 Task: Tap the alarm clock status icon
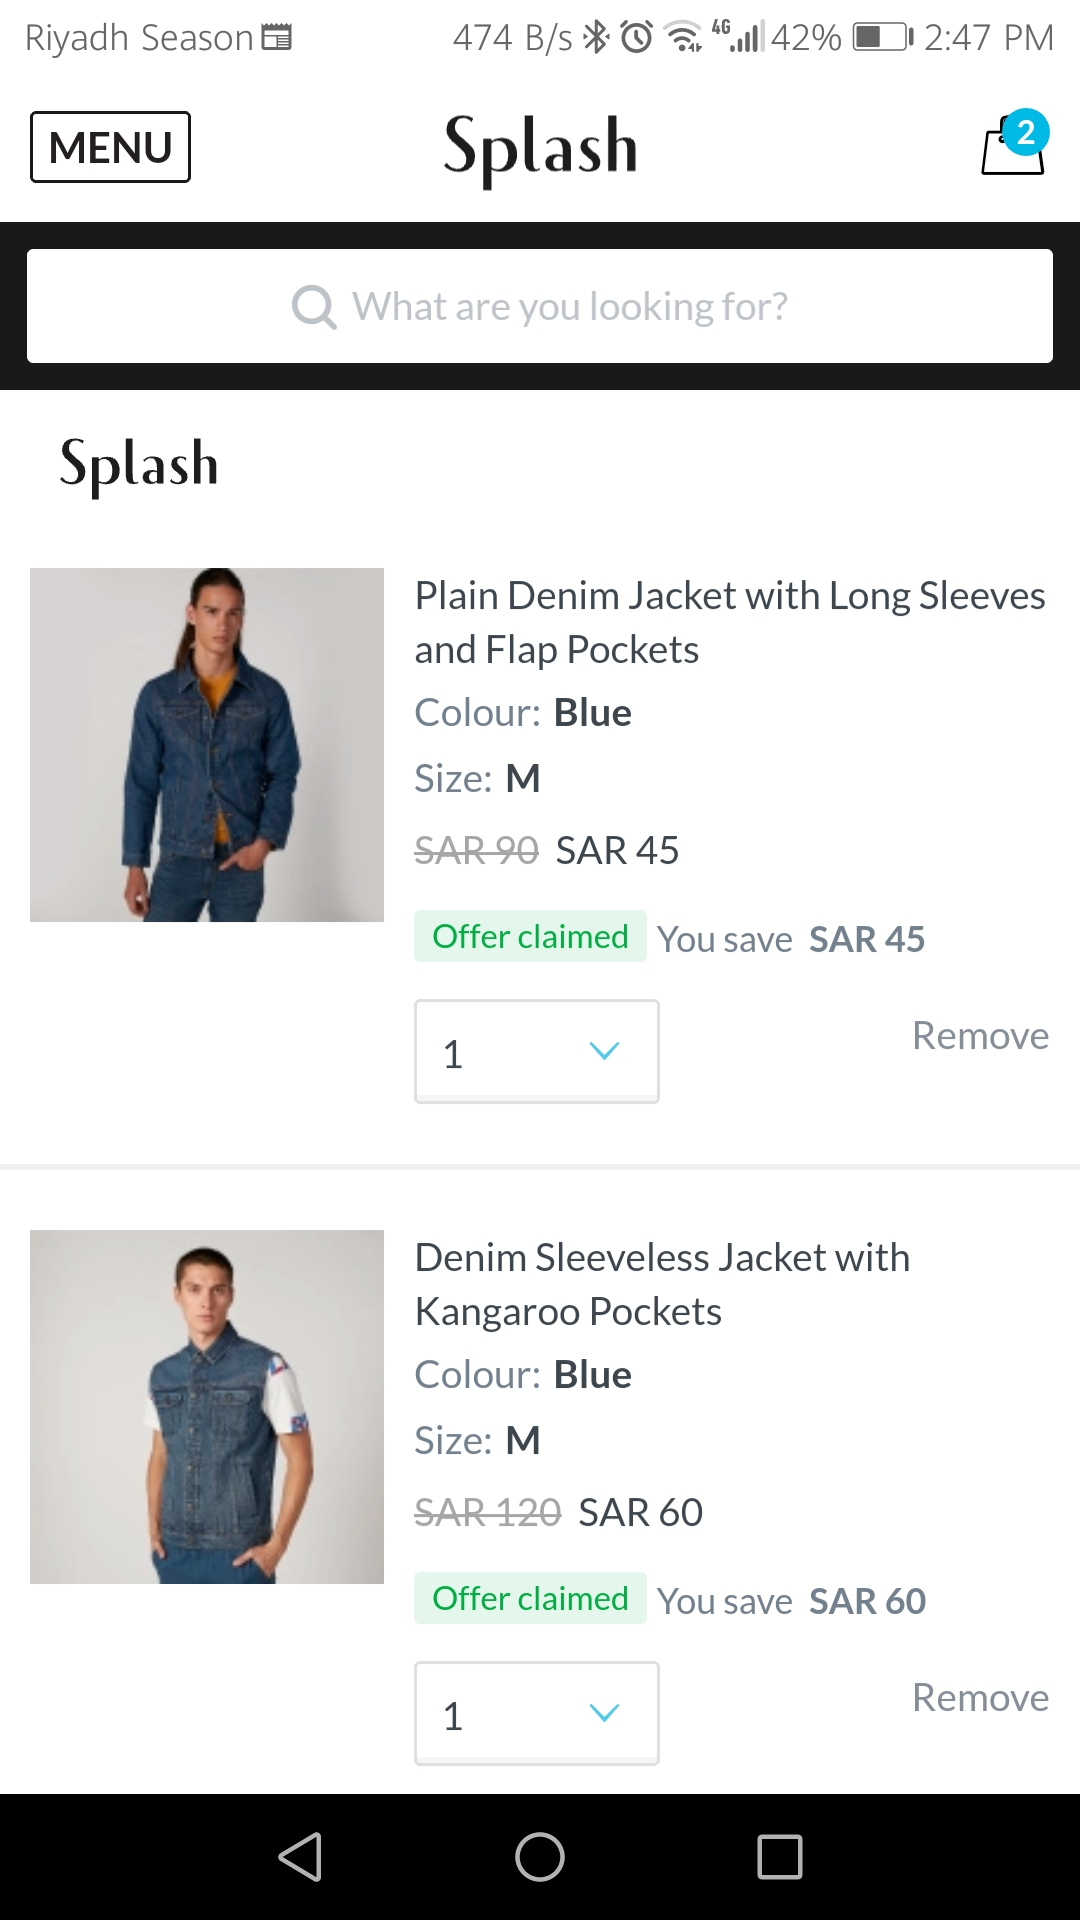click(637, 38)
